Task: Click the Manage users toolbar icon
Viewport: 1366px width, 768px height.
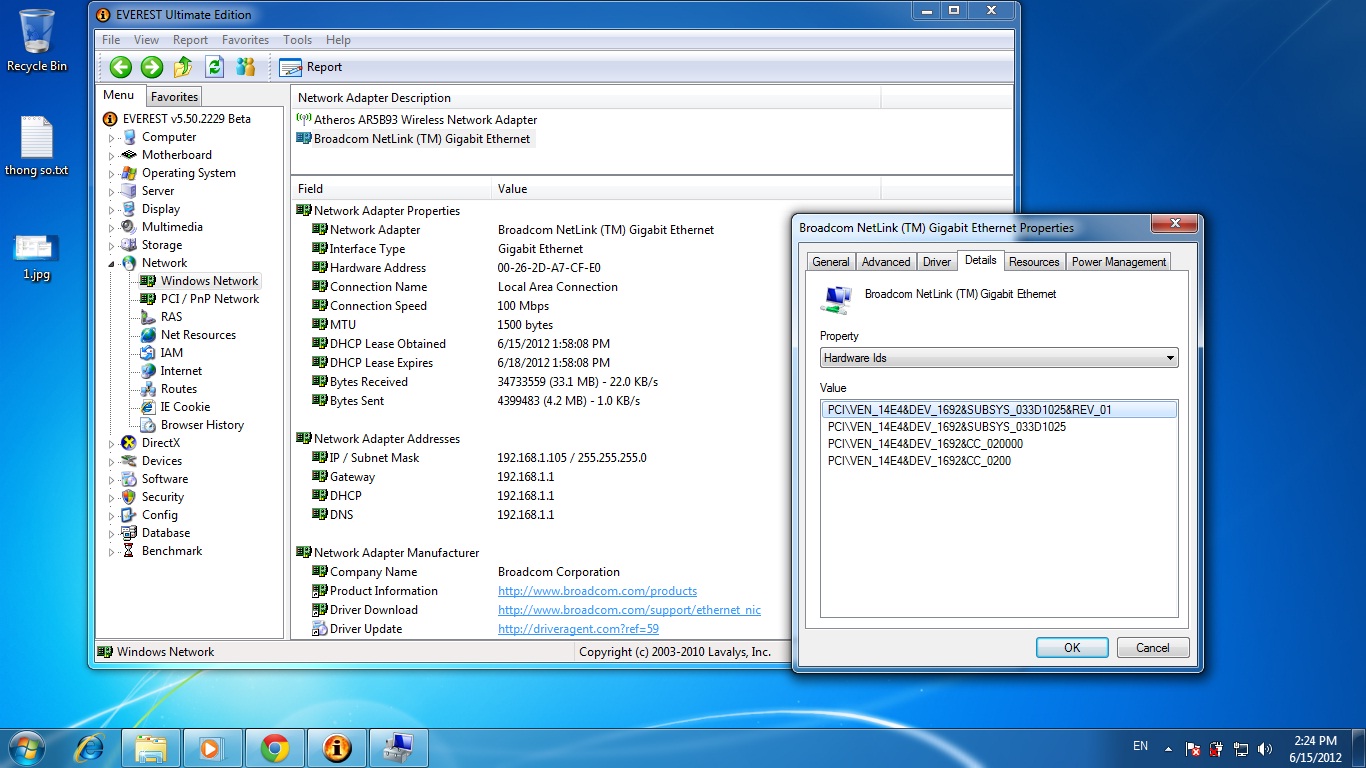Action: 245,67
